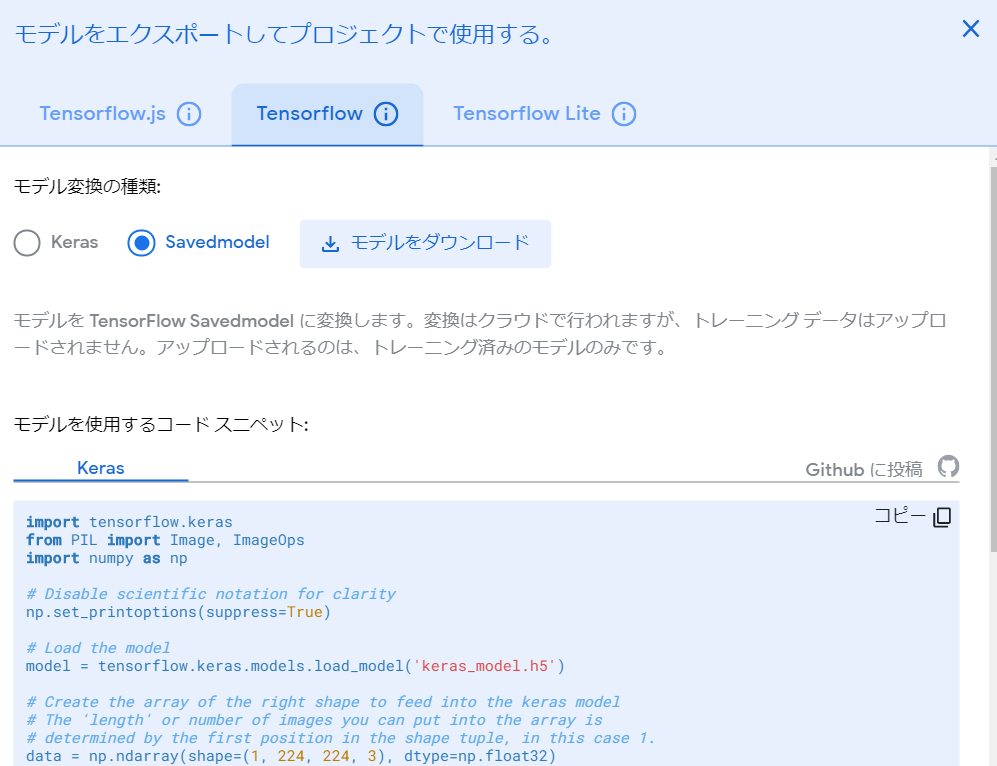Select the Keras code snippet tab

pos(100,467)
